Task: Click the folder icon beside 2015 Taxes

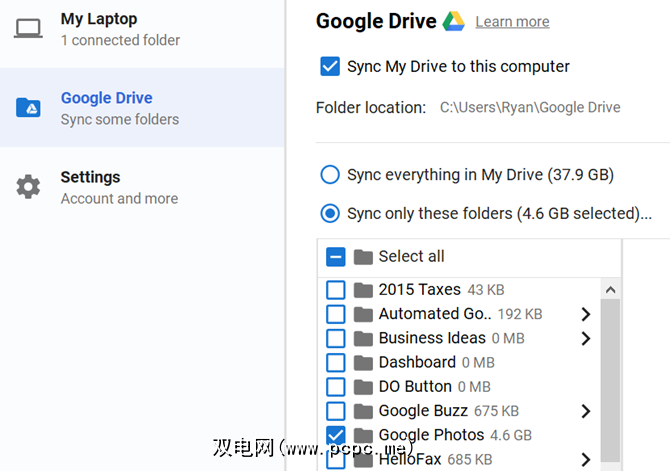Action: 363,290
